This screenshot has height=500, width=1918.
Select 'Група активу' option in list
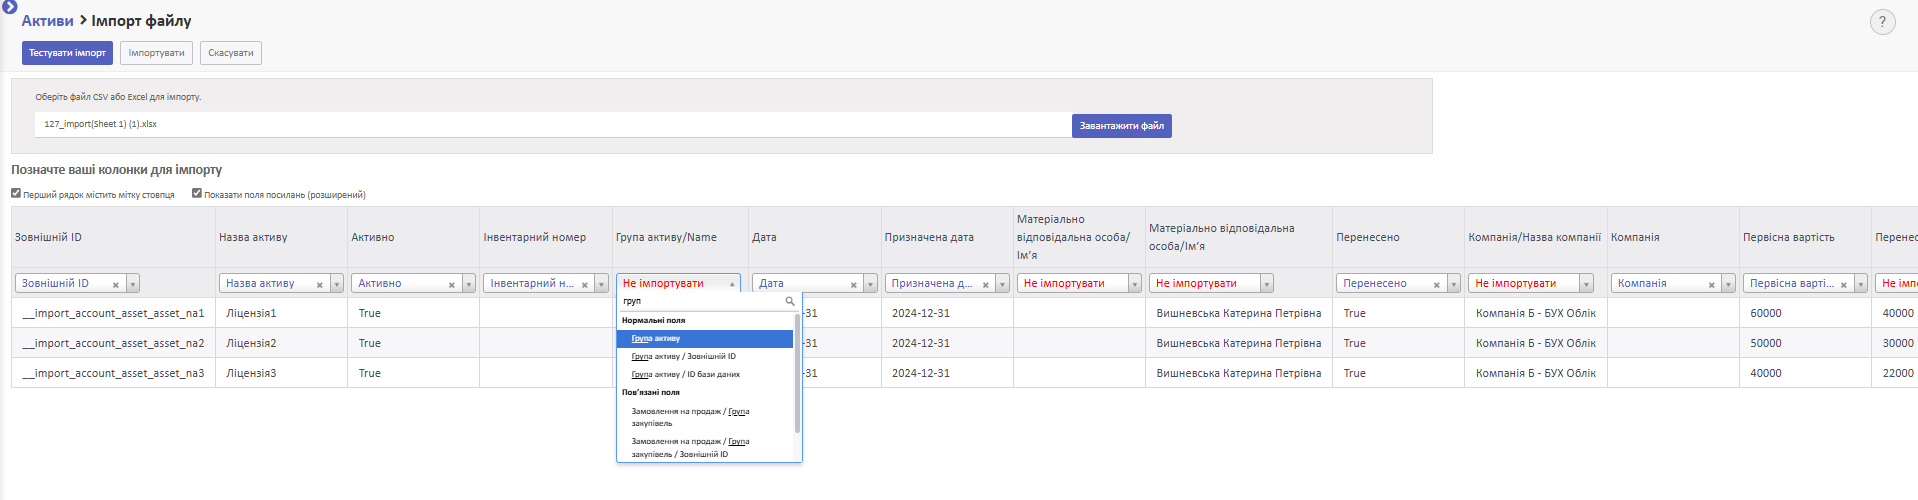[705, 339]
